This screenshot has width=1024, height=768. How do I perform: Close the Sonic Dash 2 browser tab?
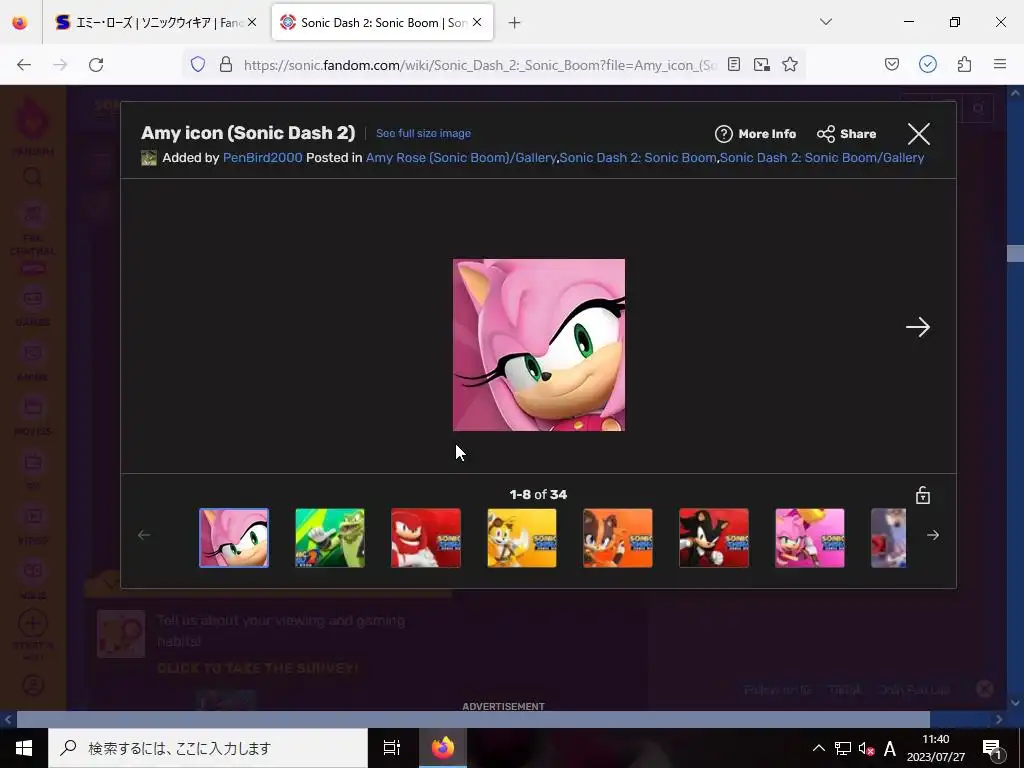click(477, 22)
